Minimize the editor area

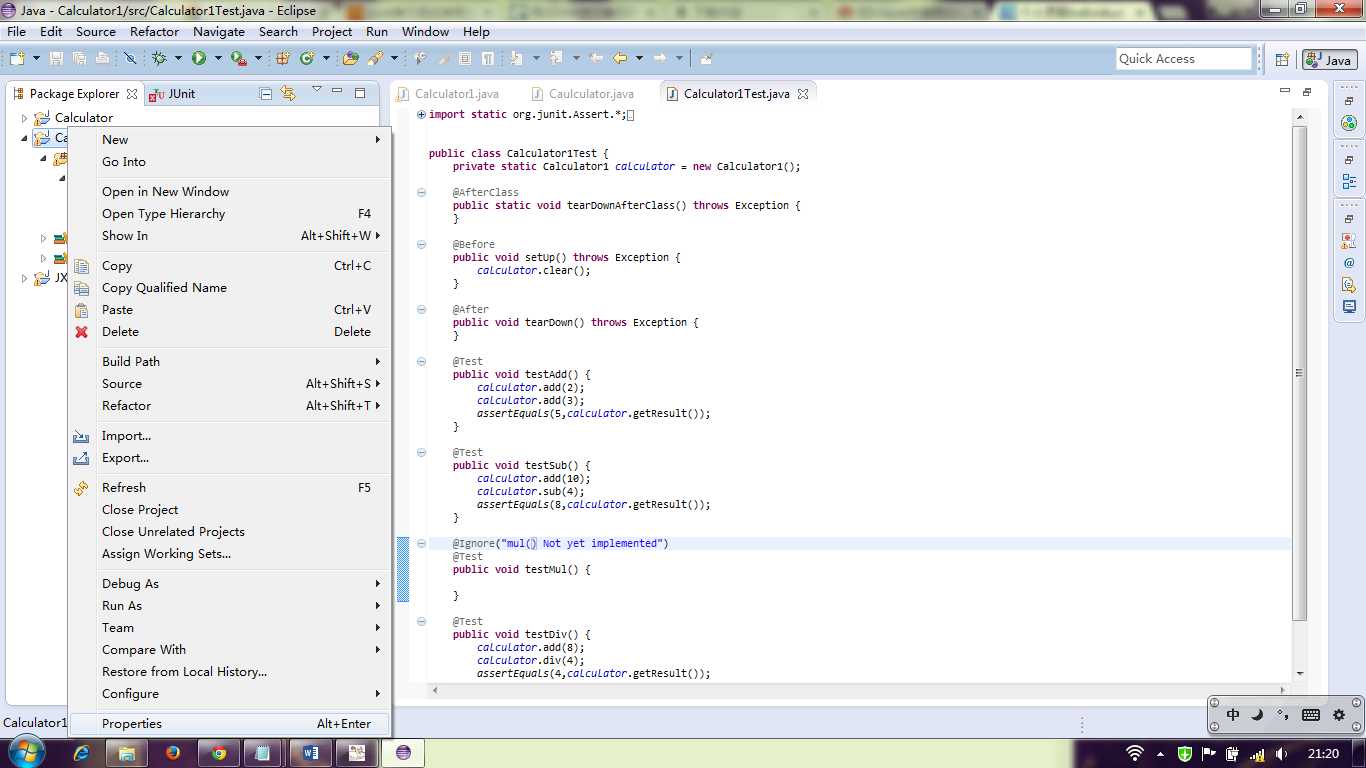pos(1285,91)
